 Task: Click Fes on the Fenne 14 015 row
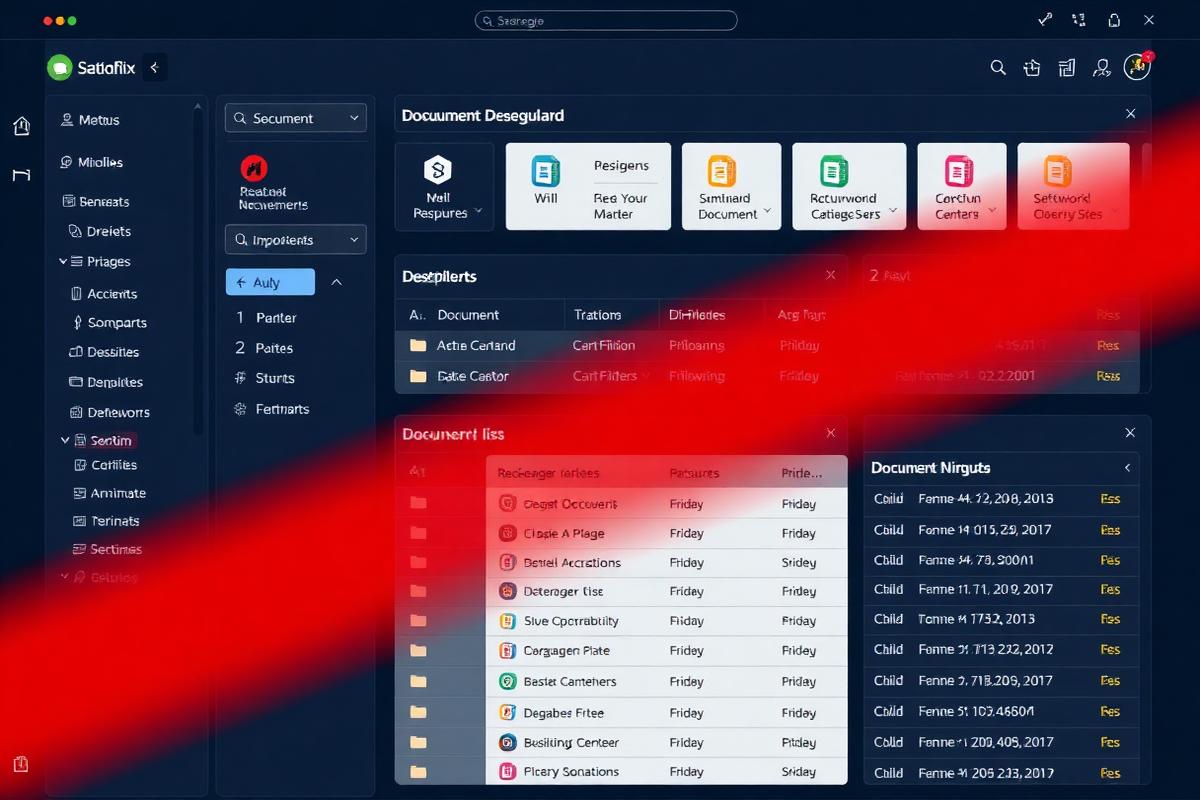tap(1110, 530)
